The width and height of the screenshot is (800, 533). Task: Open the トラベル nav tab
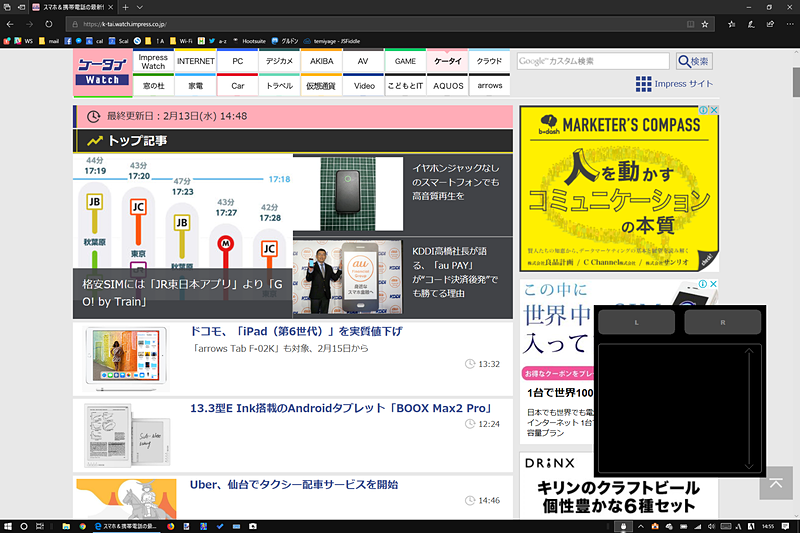tap(279, 86)
